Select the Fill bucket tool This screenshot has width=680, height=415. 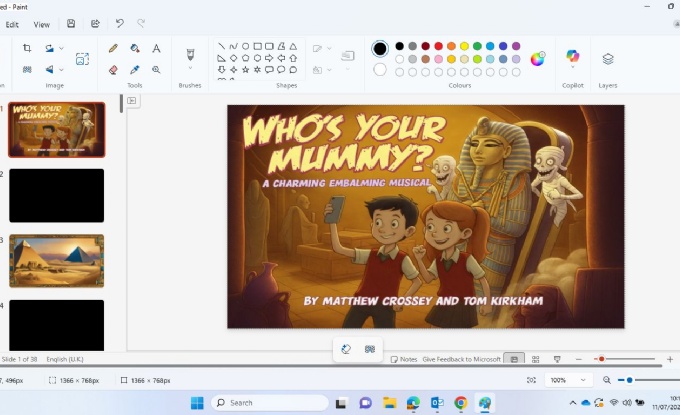pos(135,48)
